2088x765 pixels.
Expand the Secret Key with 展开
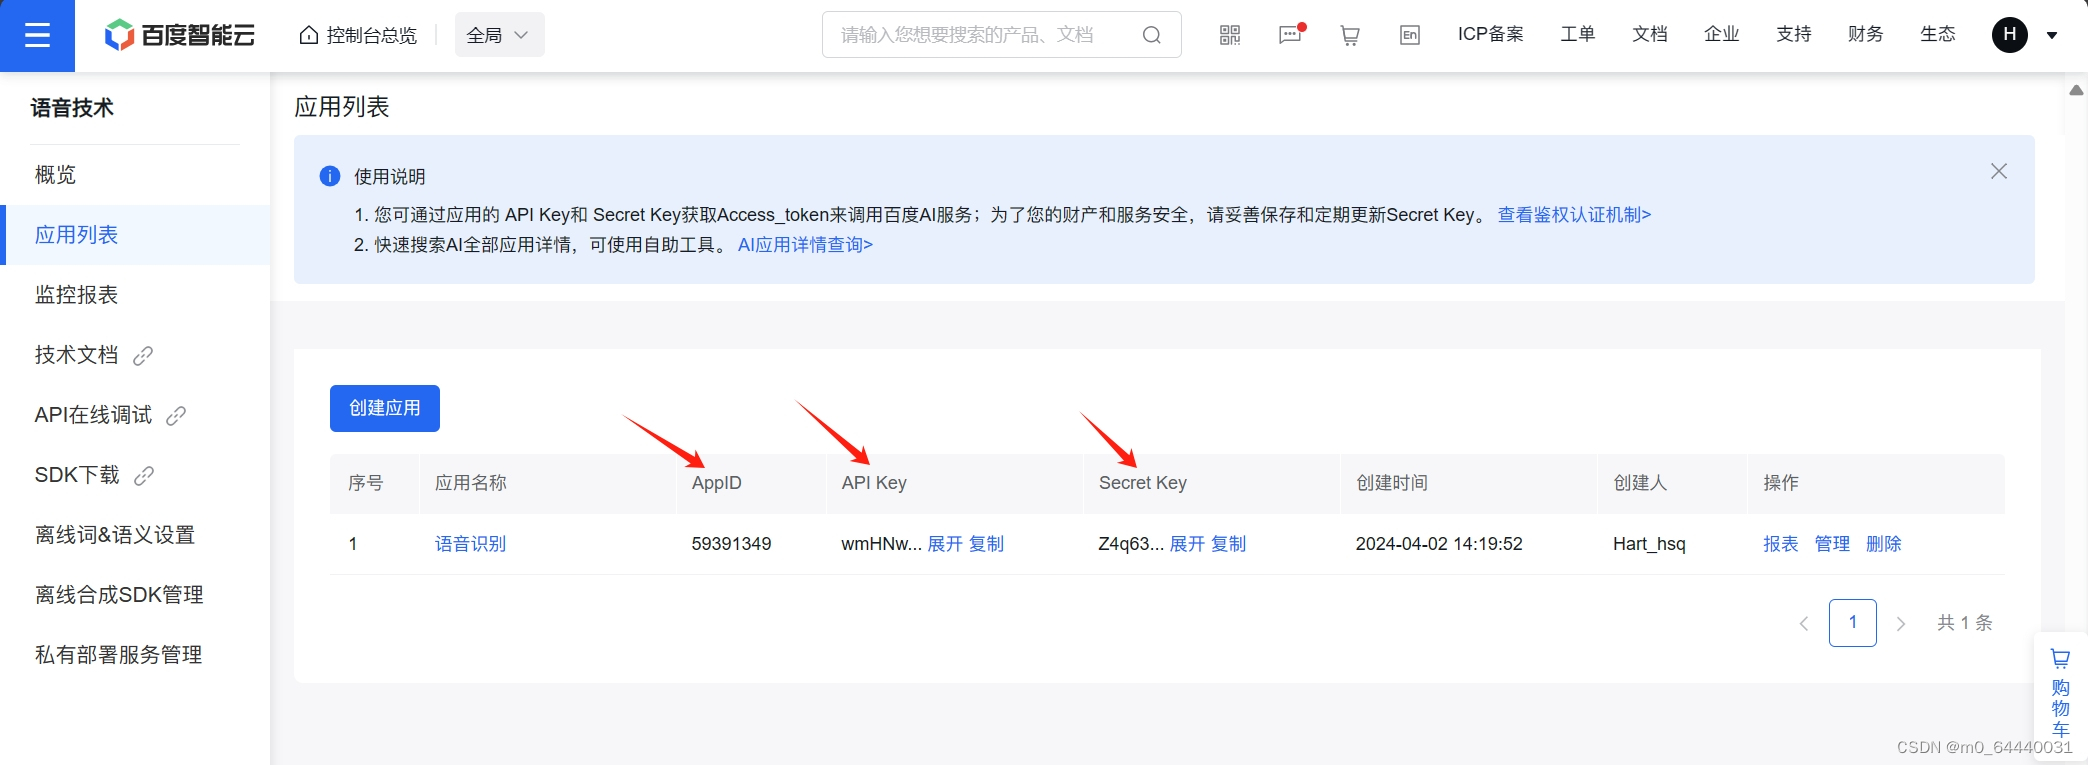click(x=1187, y=544)
